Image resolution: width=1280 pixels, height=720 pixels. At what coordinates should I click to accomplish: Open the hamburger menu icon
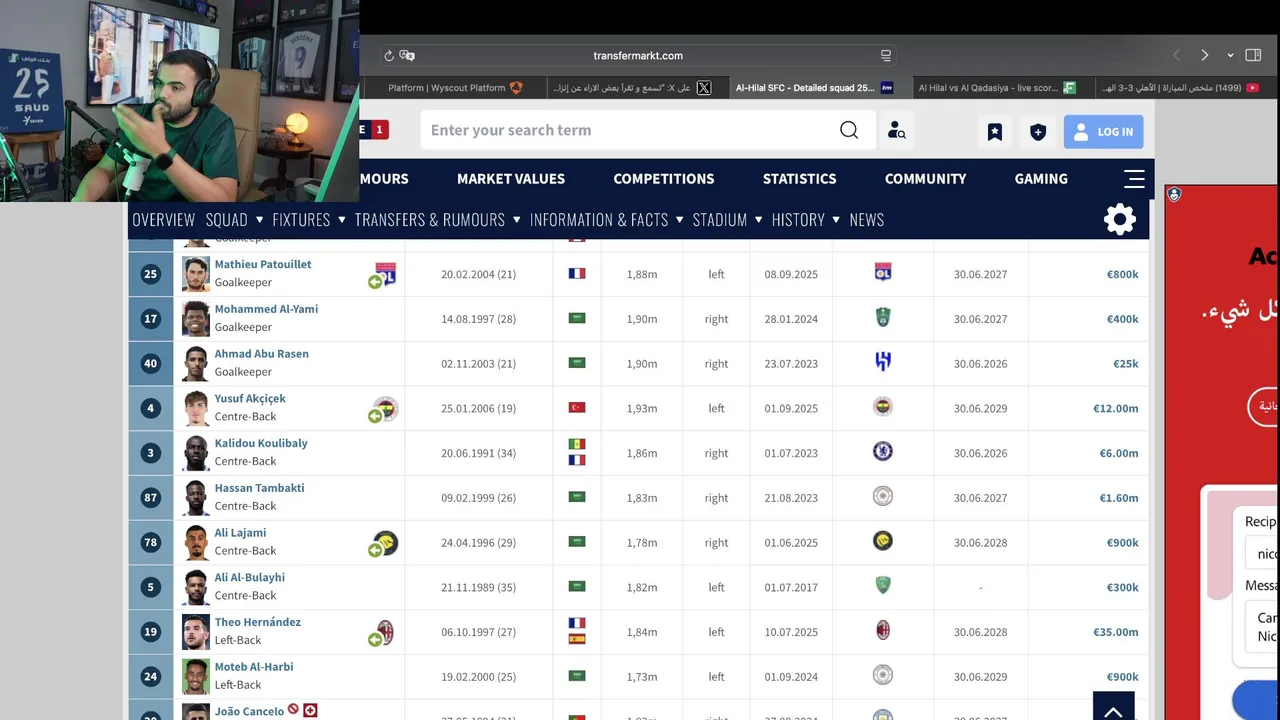click(1134, 179)
